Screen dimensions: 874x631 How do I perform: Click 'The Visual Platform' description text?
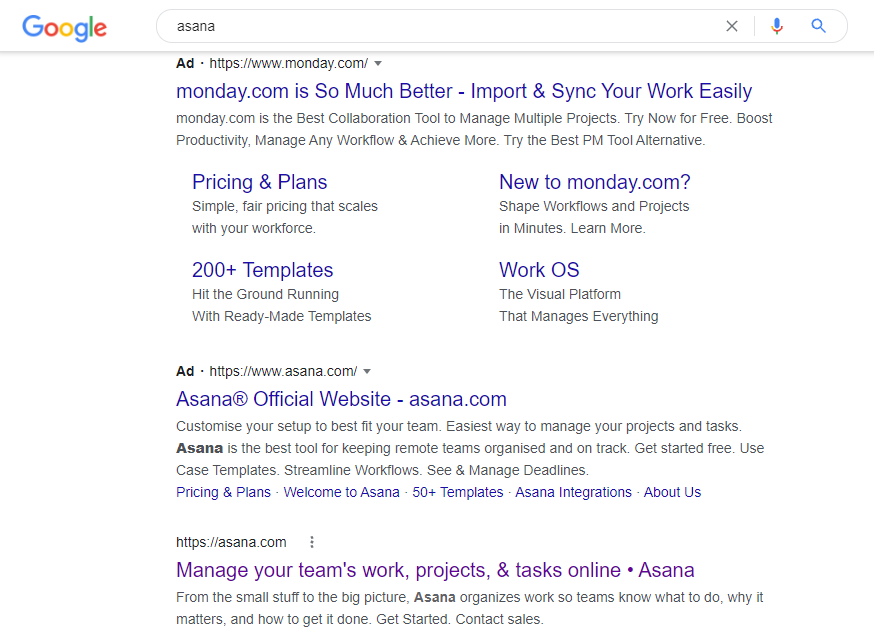point(560,294)
